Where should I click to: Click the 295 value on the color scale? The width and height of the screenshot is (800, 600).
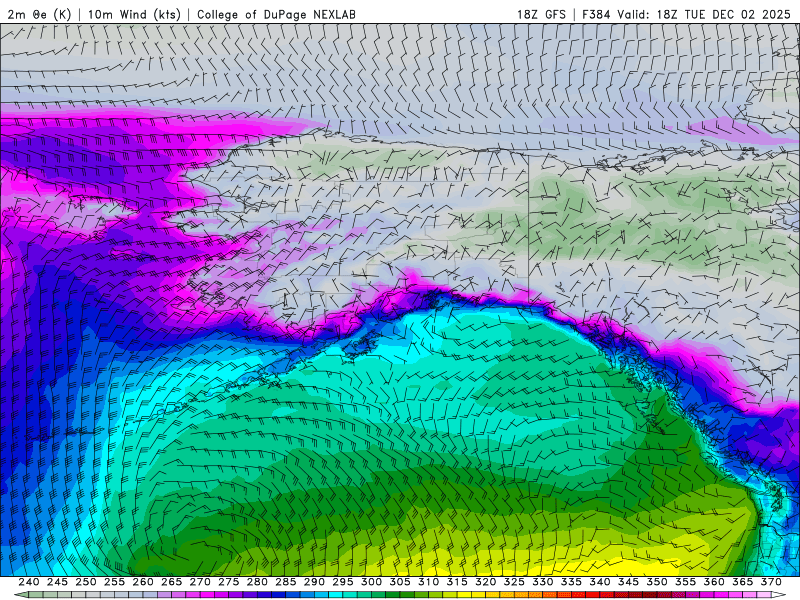coord(343,582)
